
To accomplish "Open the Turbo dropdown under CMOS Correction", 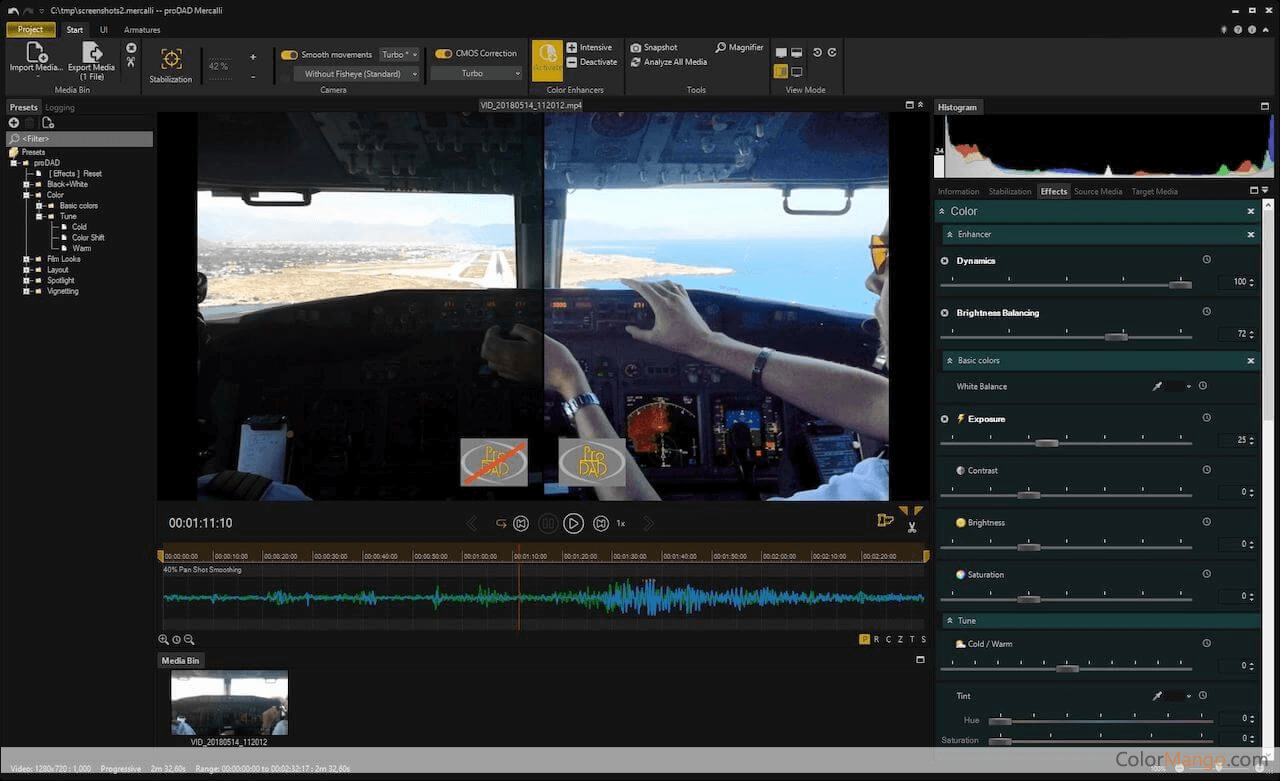I will pyautogui.click(x=477, y=74).
